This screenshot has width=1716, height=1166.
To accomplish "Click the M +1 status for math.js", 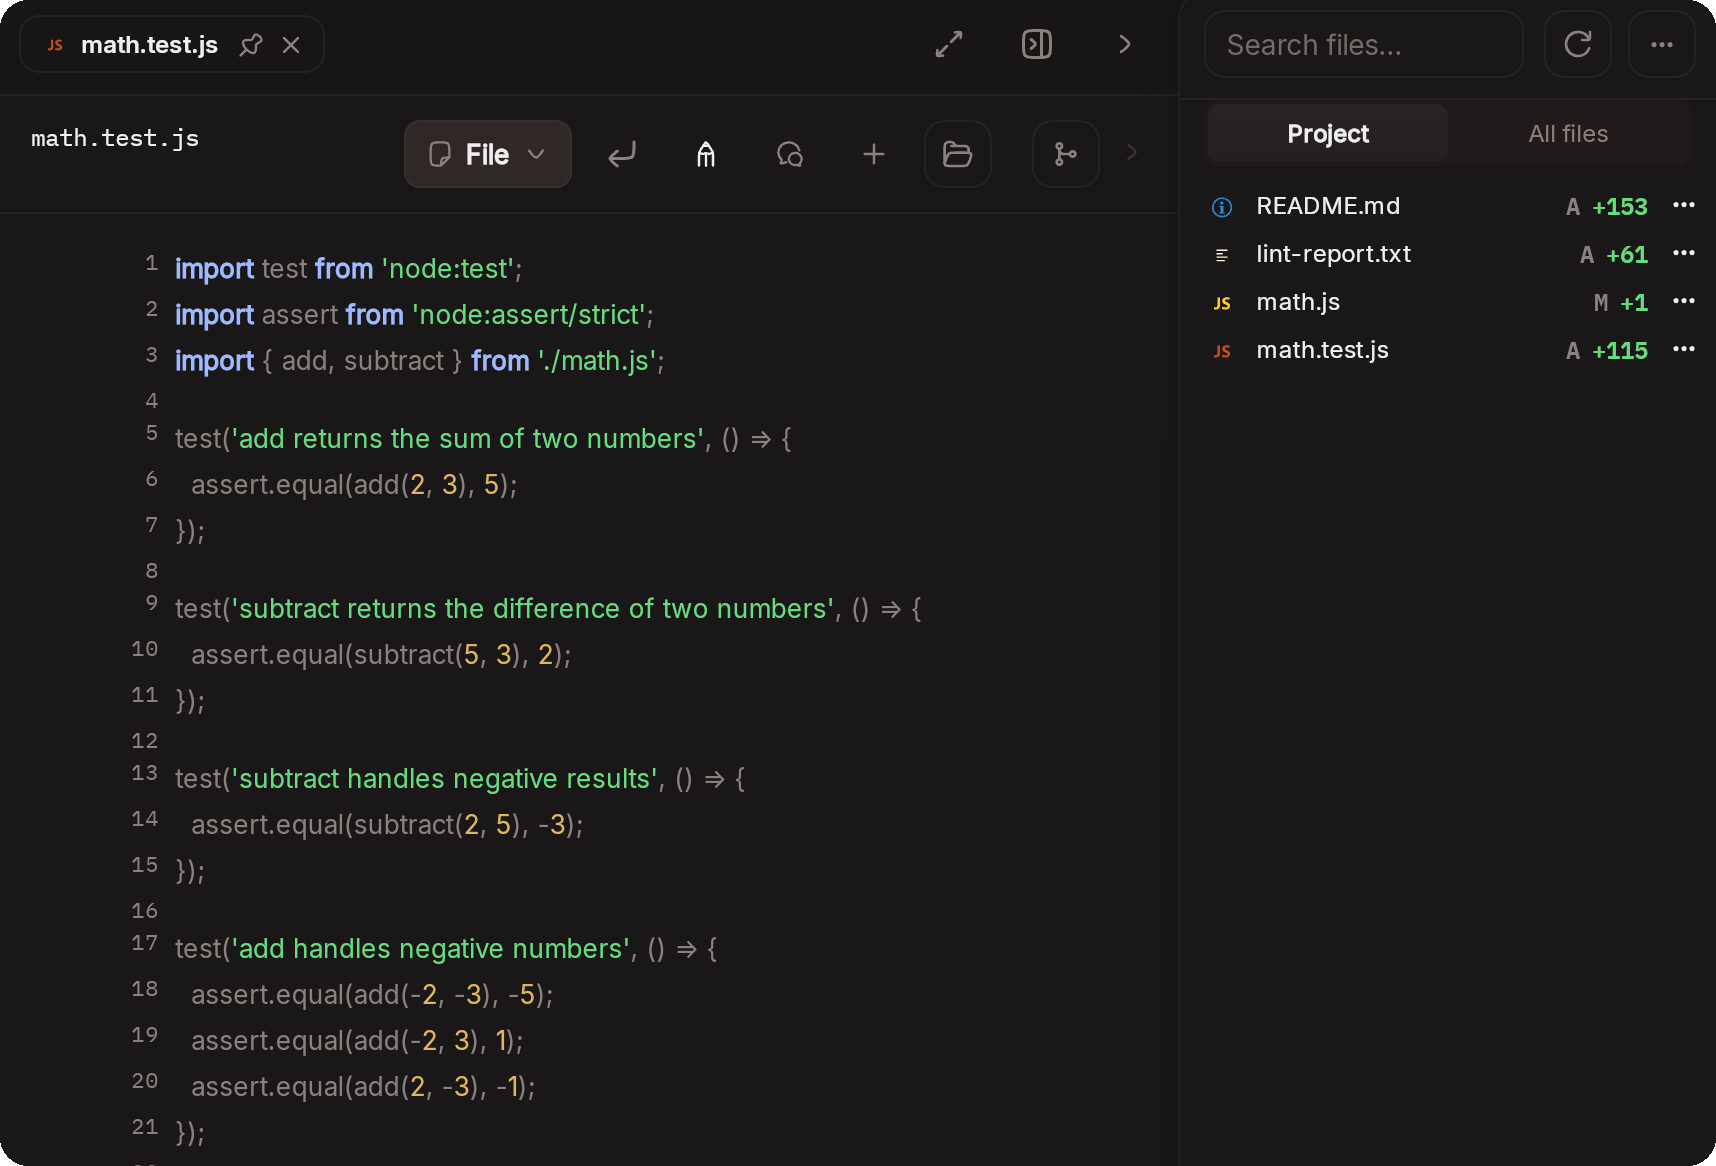I will point(1621,303).
